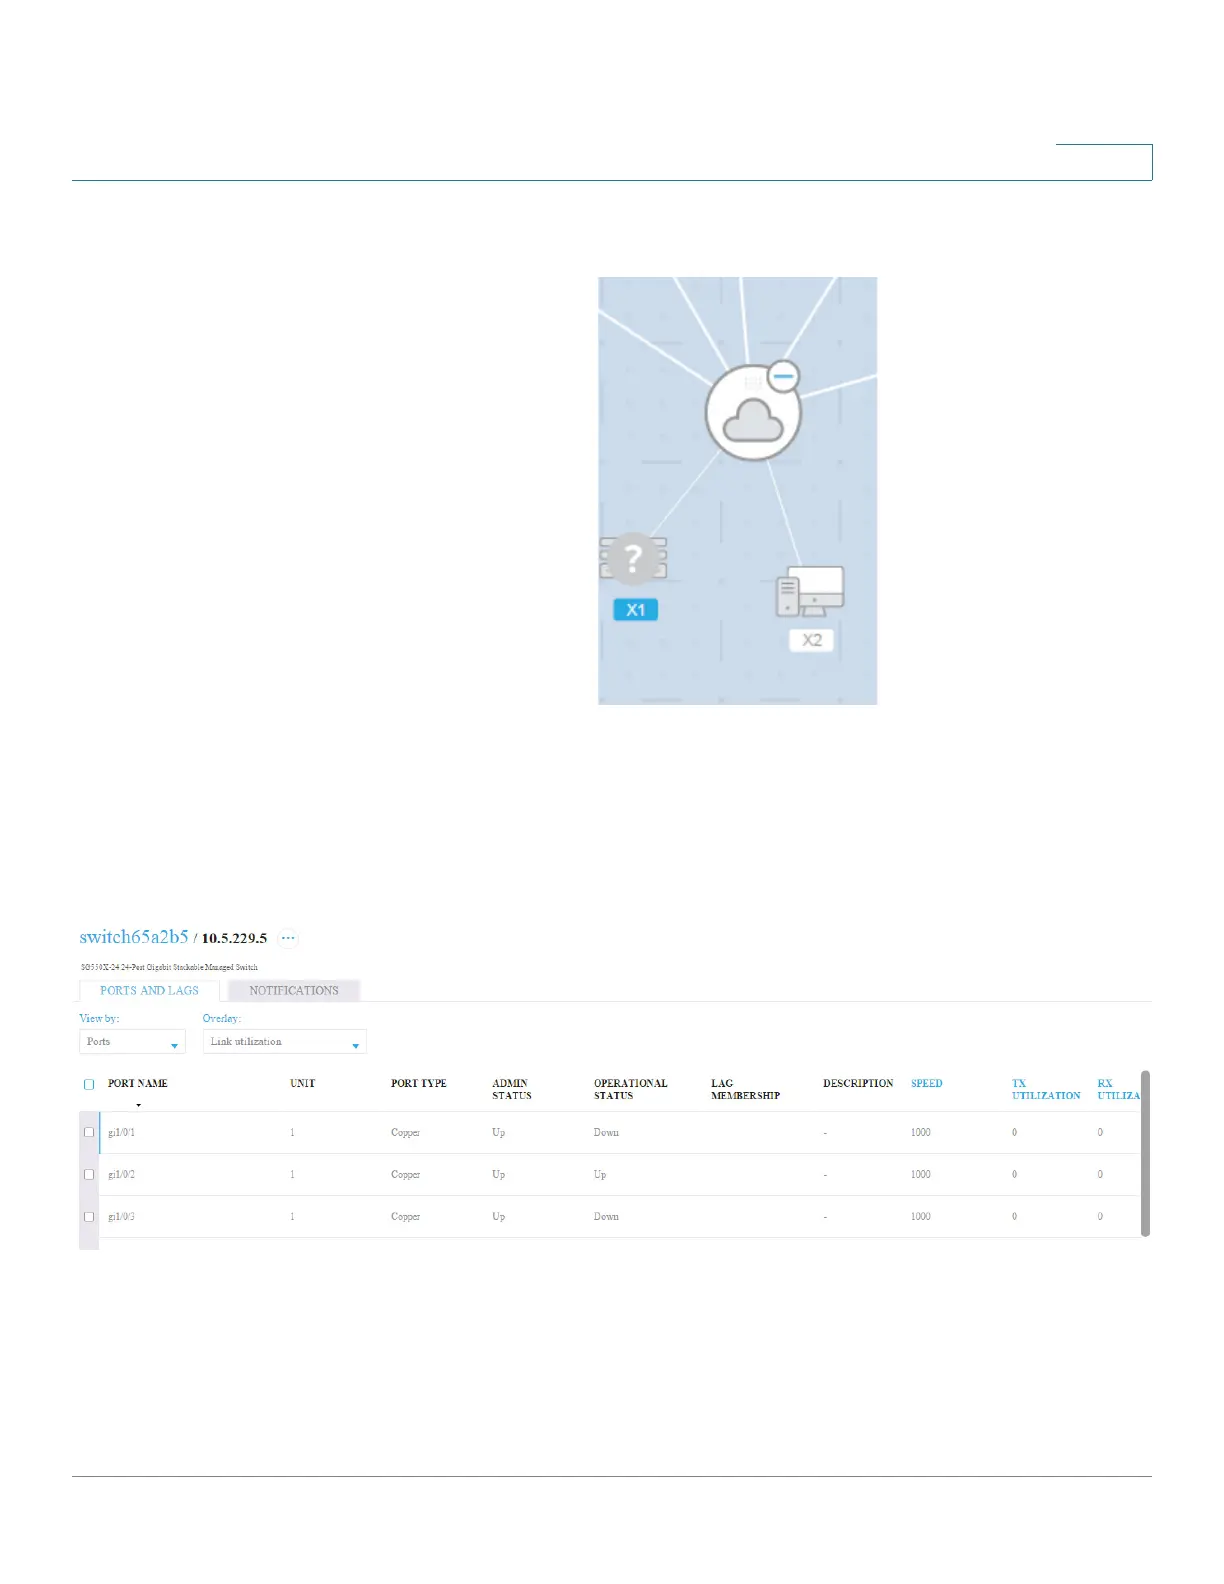This screenshot has height=1584, width=1224.
Task: Click the Up operational status of gi1/0/2
Action: click(x=600, y=1175)
